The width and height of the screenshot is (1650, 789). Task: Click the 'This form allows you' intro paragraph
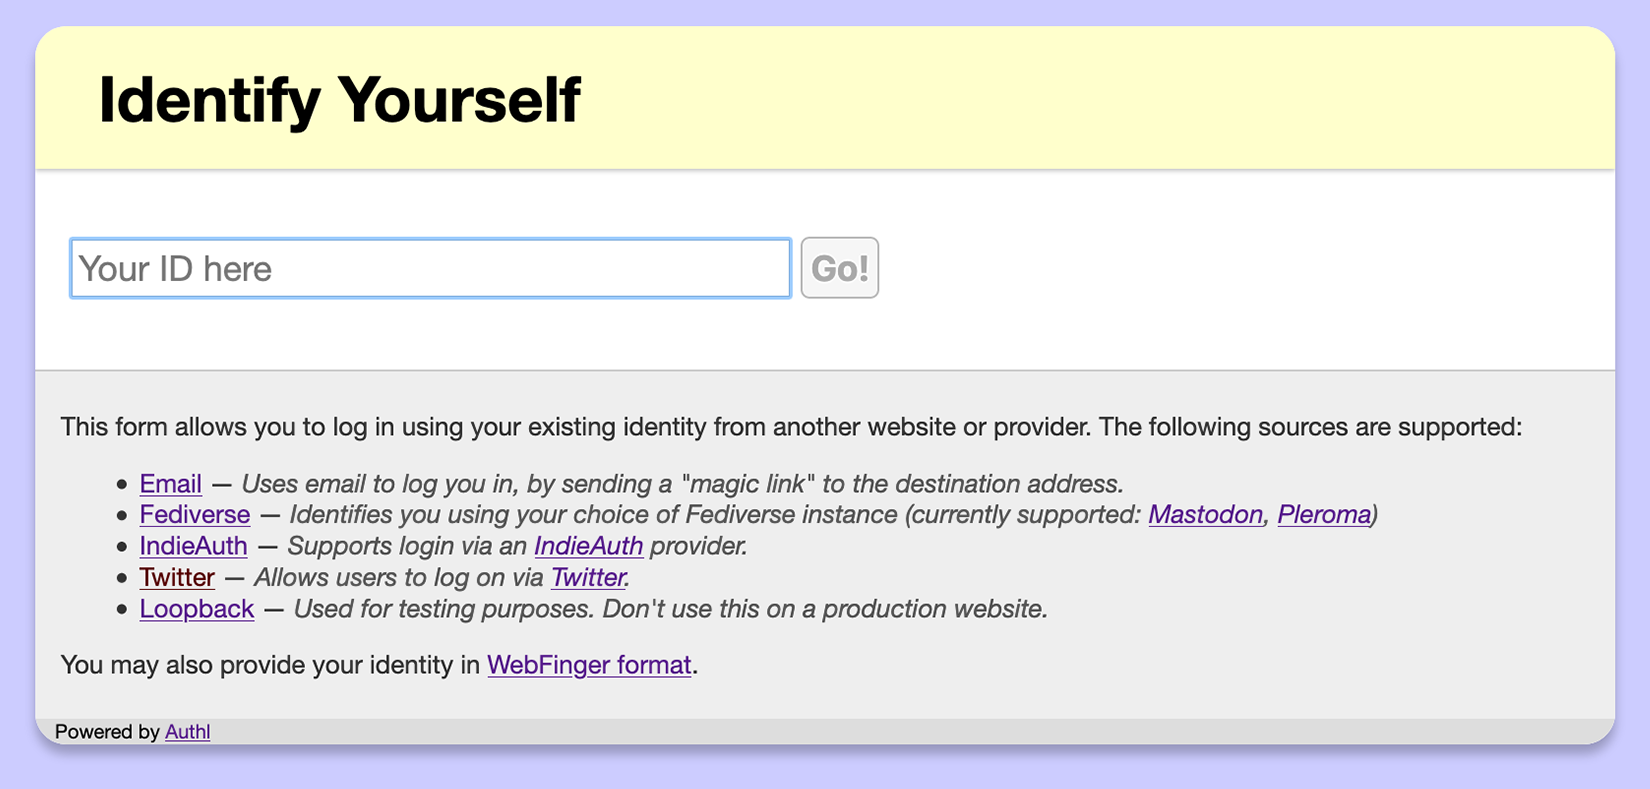[791, 427]
